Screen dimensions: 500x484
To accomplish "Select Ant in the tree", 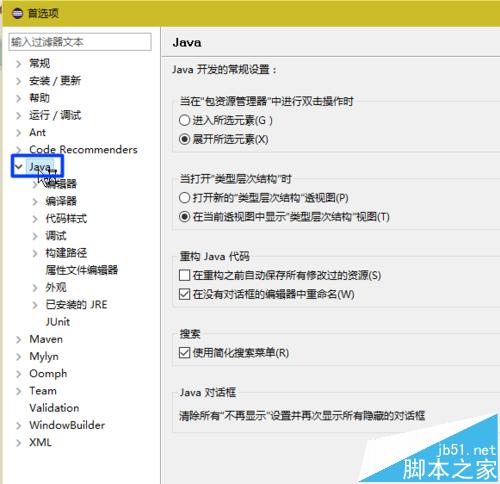I will click(37, 132).
